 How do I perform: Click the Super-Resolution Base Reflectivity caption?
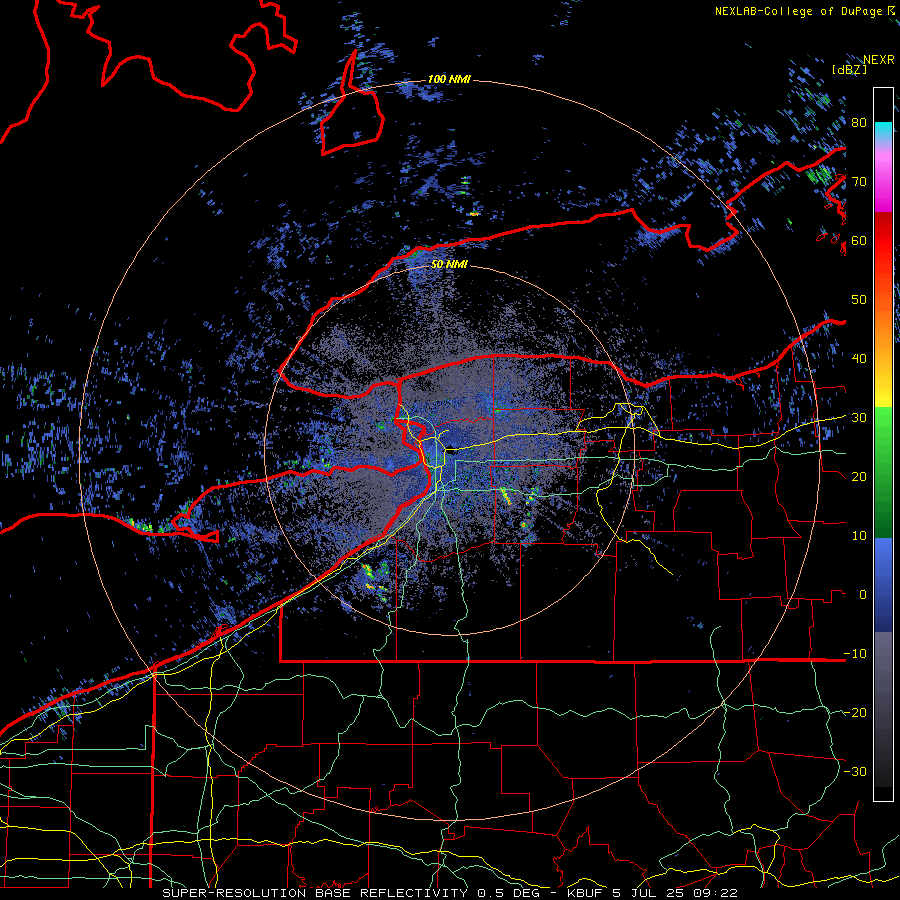click(315, 893)
